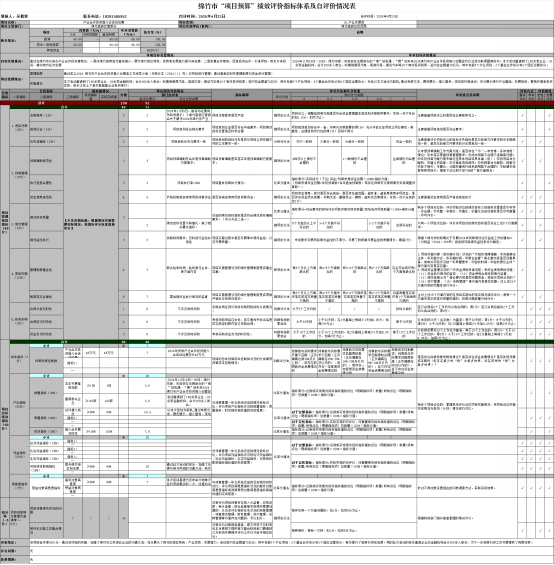Screen dimensions: 554x565
Task: Click the first cyan 小计 subtotal cell
Action: 46,346
